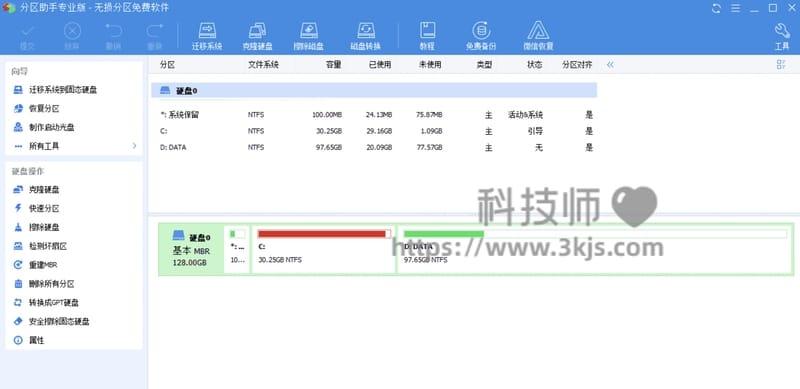Sort by the 分区 column header
The height and width of the screenshot is (389, 800).
pyautogui.click(x=167, y=65)
